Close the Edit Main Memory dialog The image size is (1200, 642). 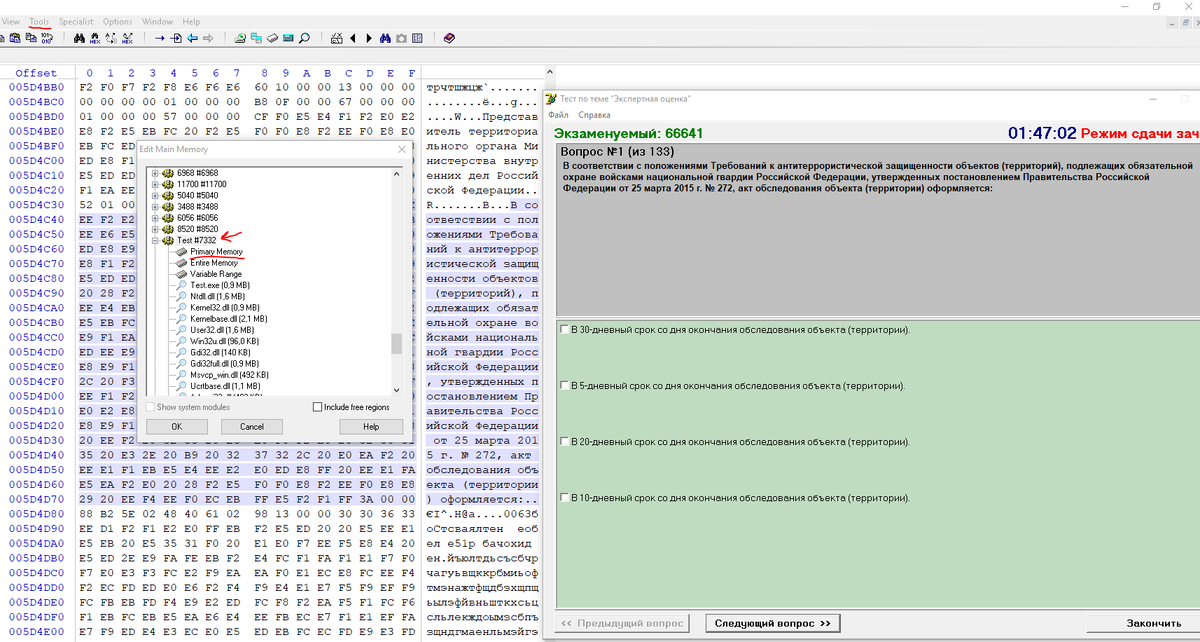402,148
